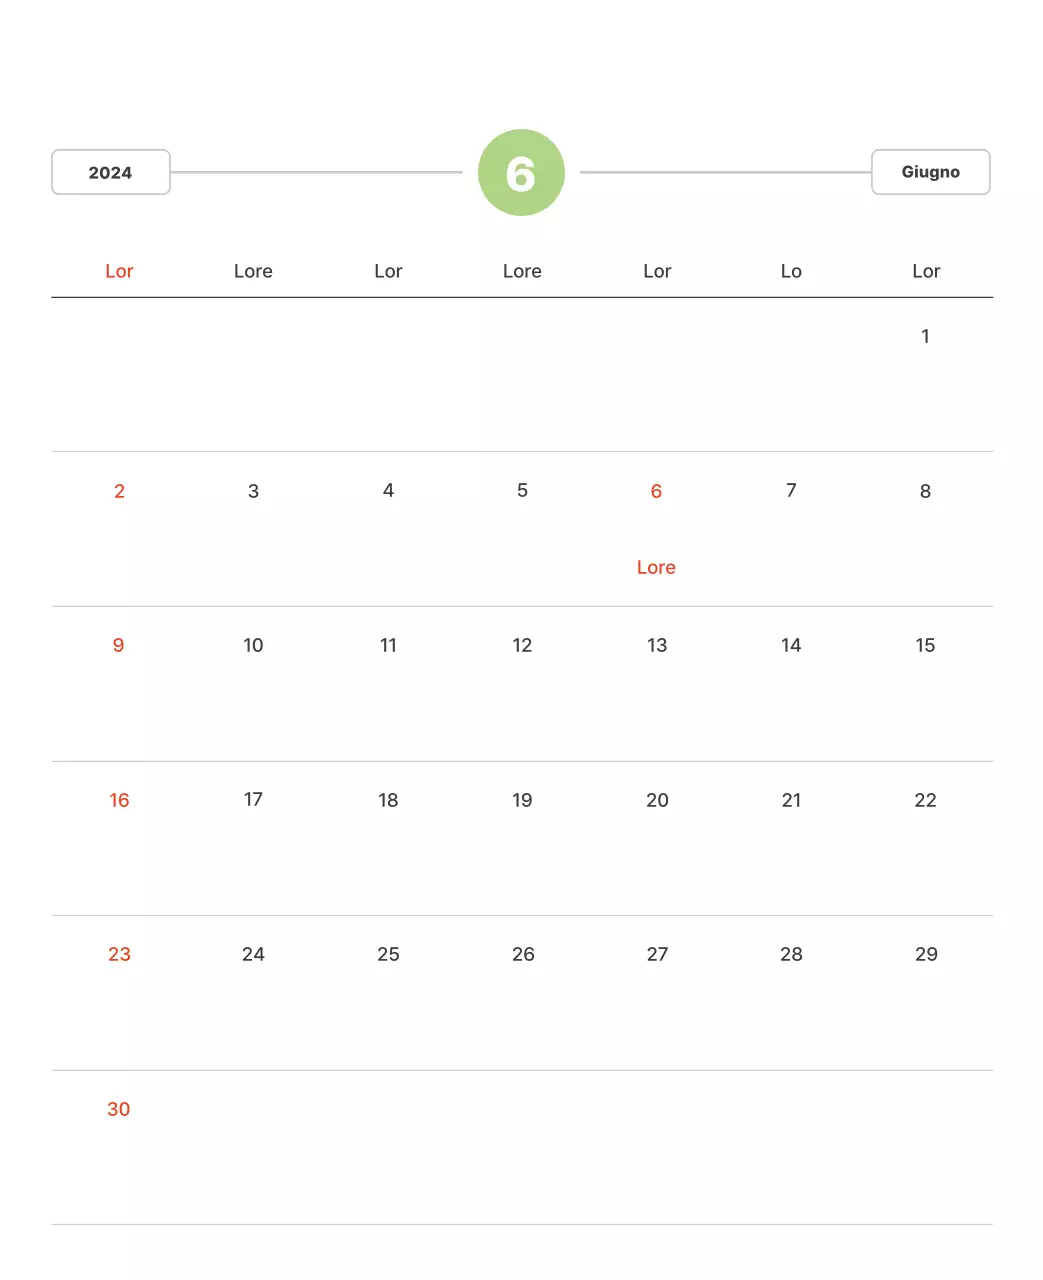Choose day 10 in the calendar
The height and width of the screenshot is (1280, 1043).
[253, 645]
